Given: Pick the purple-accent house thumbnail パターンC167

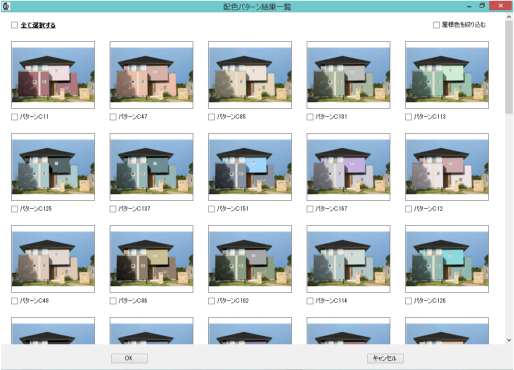Looking at the screenshot, I should pos(348,167).
